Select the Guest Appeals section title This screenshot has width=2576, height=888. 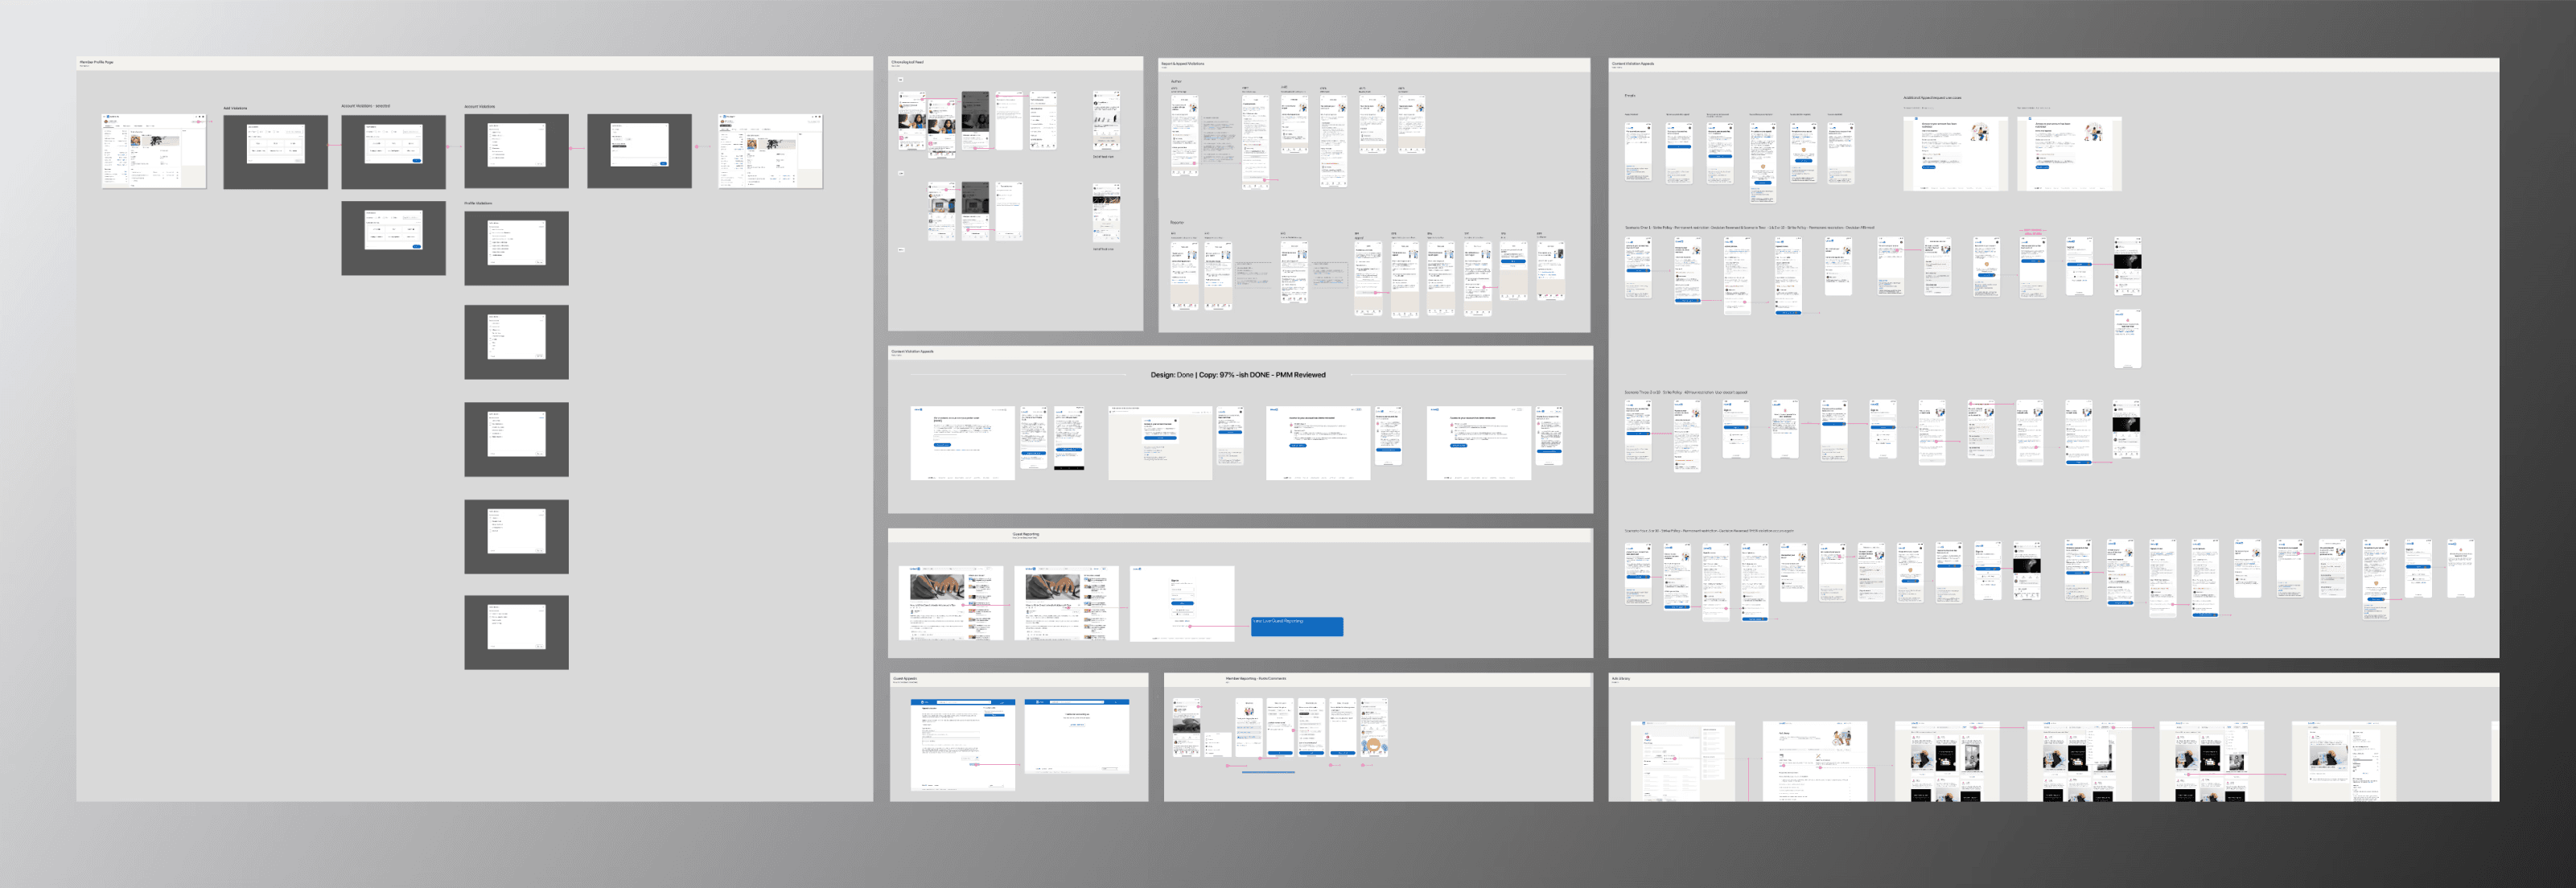click(904, 678)
